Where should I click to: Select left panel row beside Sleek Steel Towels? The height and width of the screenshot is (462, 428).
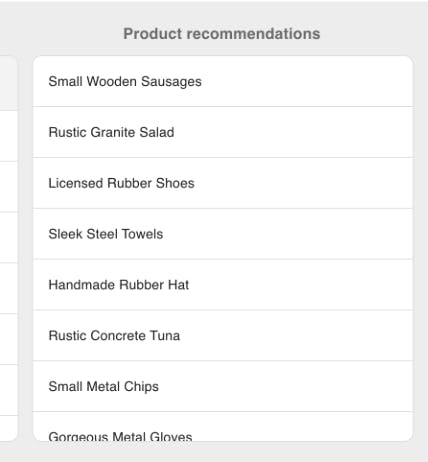point(8,238)
